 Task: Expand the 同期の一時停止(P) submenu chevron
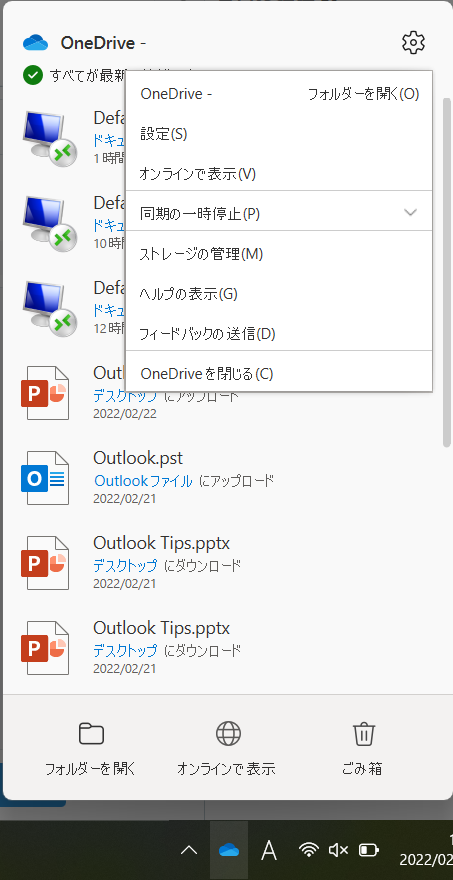pos(411,212)
